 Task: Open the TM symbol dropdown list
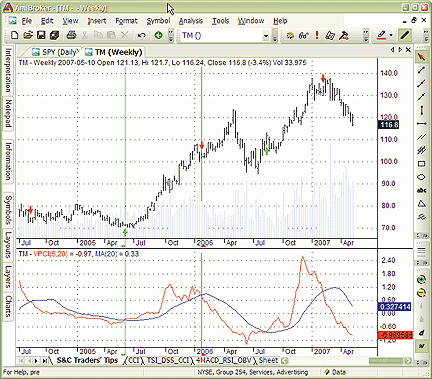266,36
